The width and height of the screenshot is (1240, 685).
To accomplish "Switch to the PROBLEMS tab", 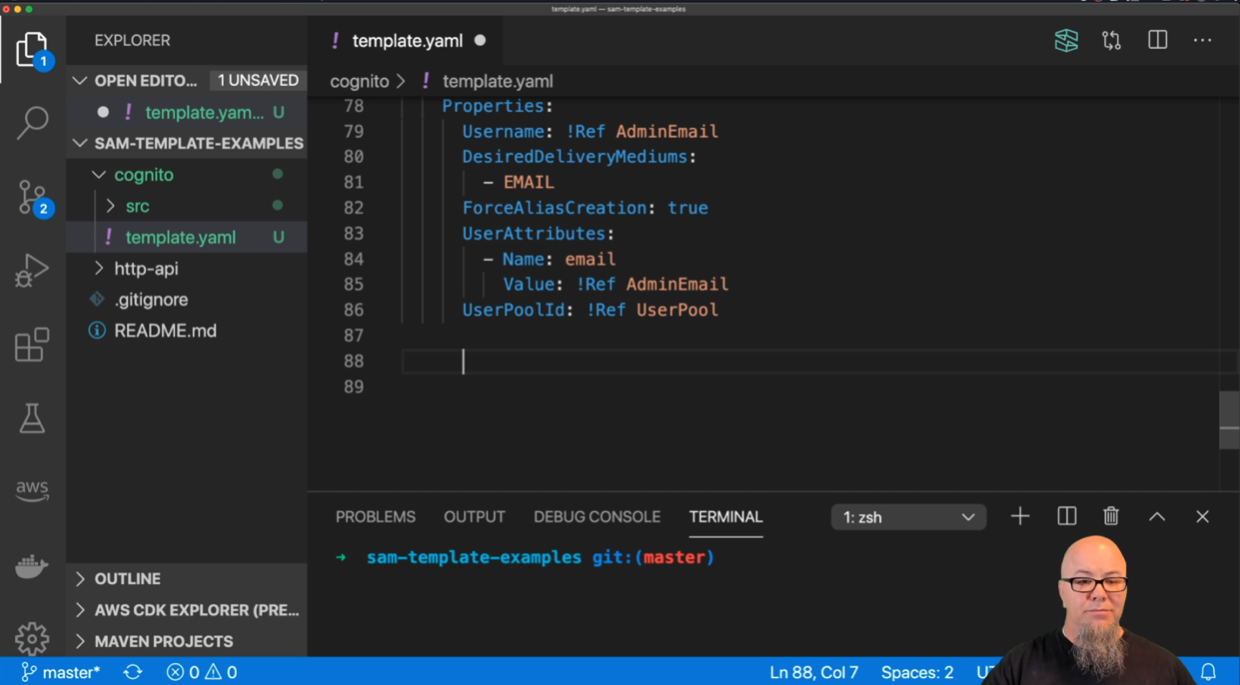I will [x=375, y=516].
